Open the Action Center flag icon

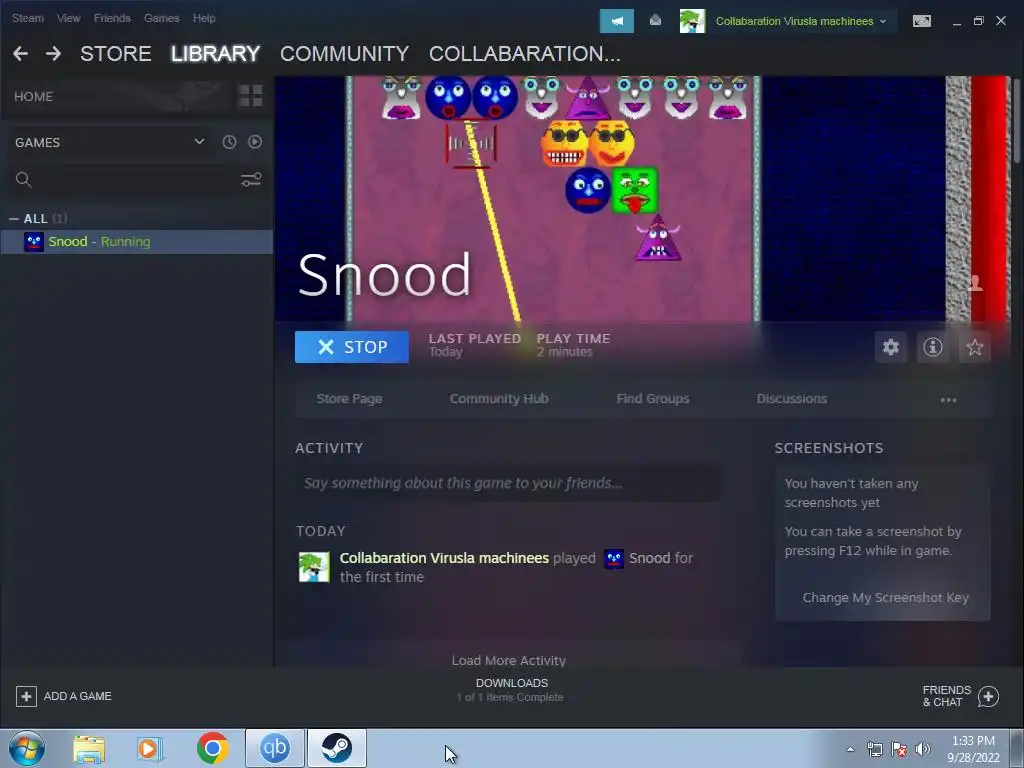[x=899, y=749]
